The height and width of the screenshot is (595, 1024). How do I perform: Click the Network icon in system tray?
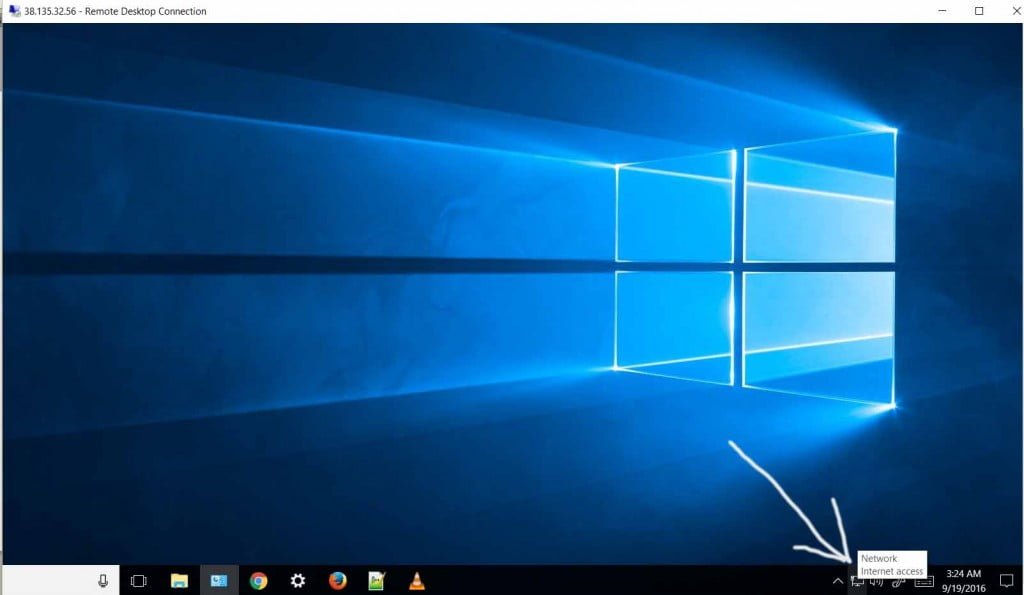point(857,583)
